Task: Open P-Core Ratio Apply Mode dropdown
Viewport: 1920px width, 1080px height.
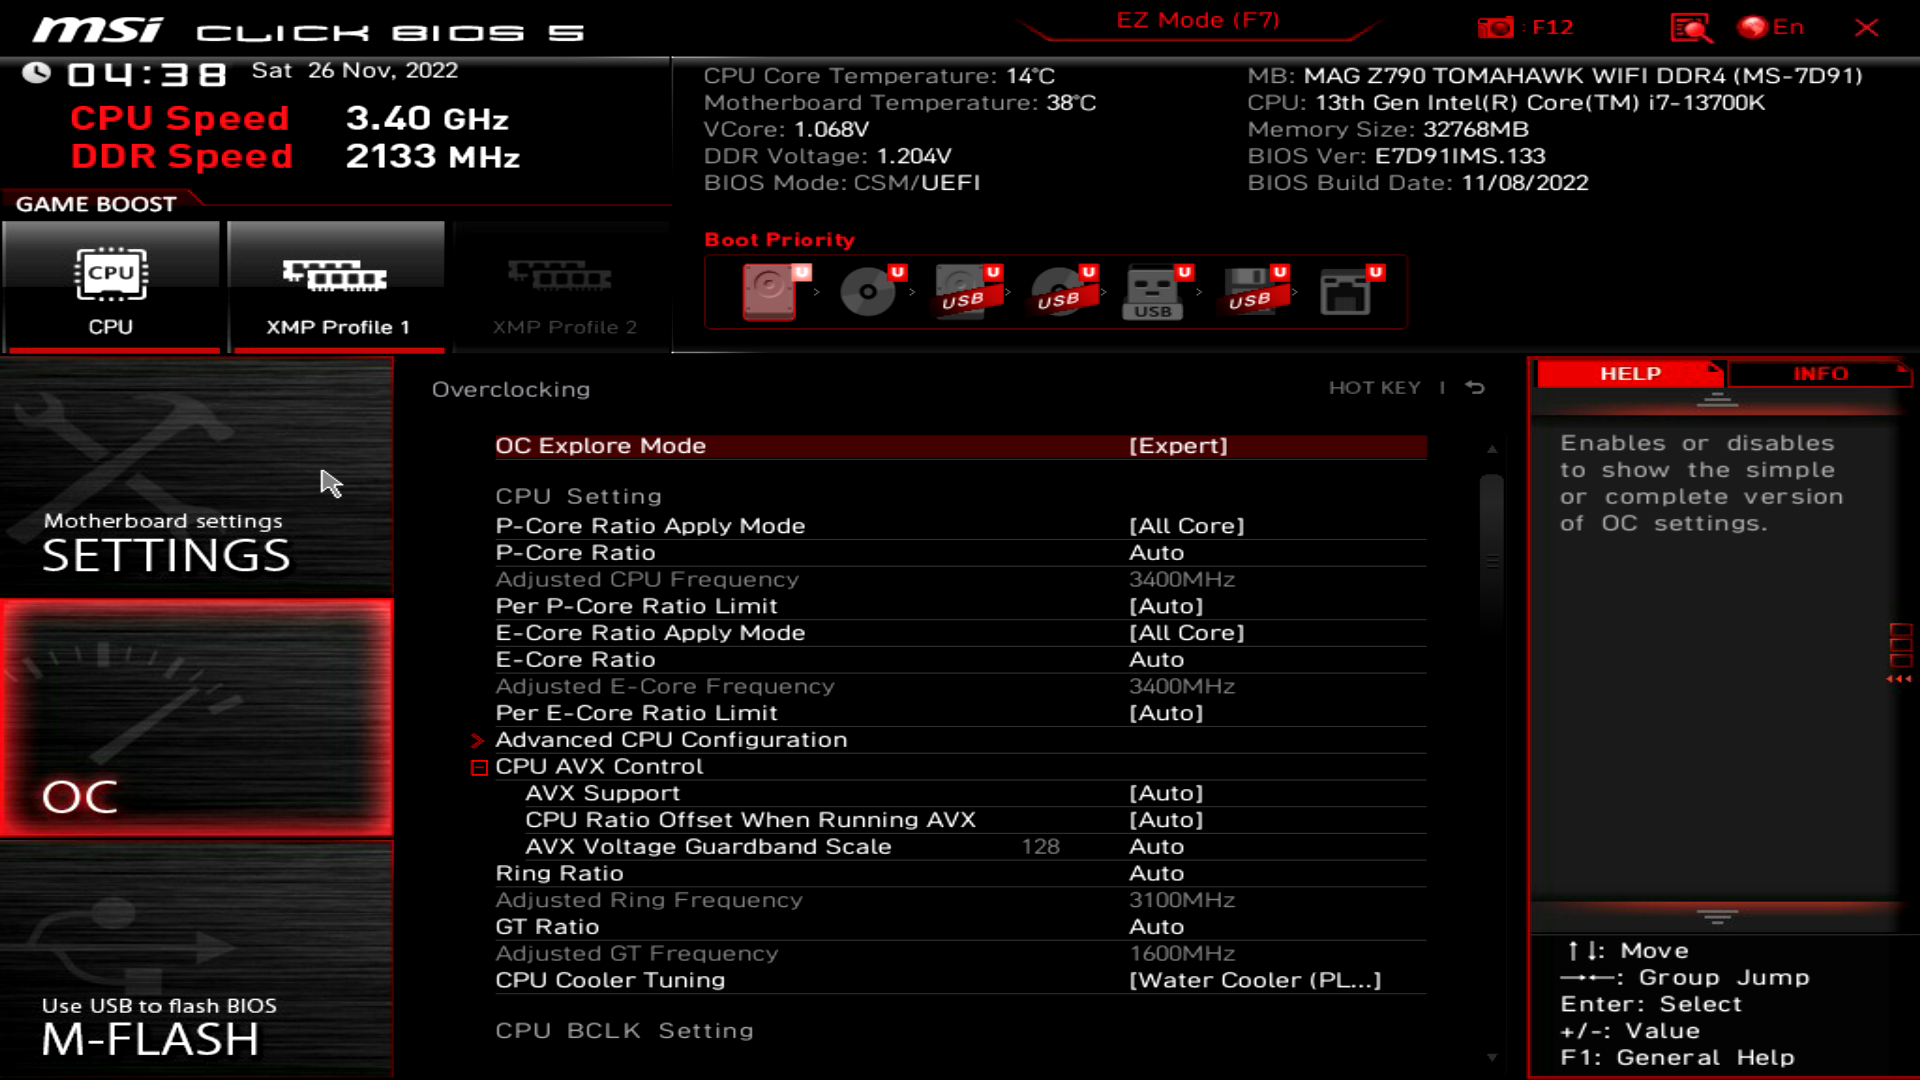Action: (x=960, y=526)
